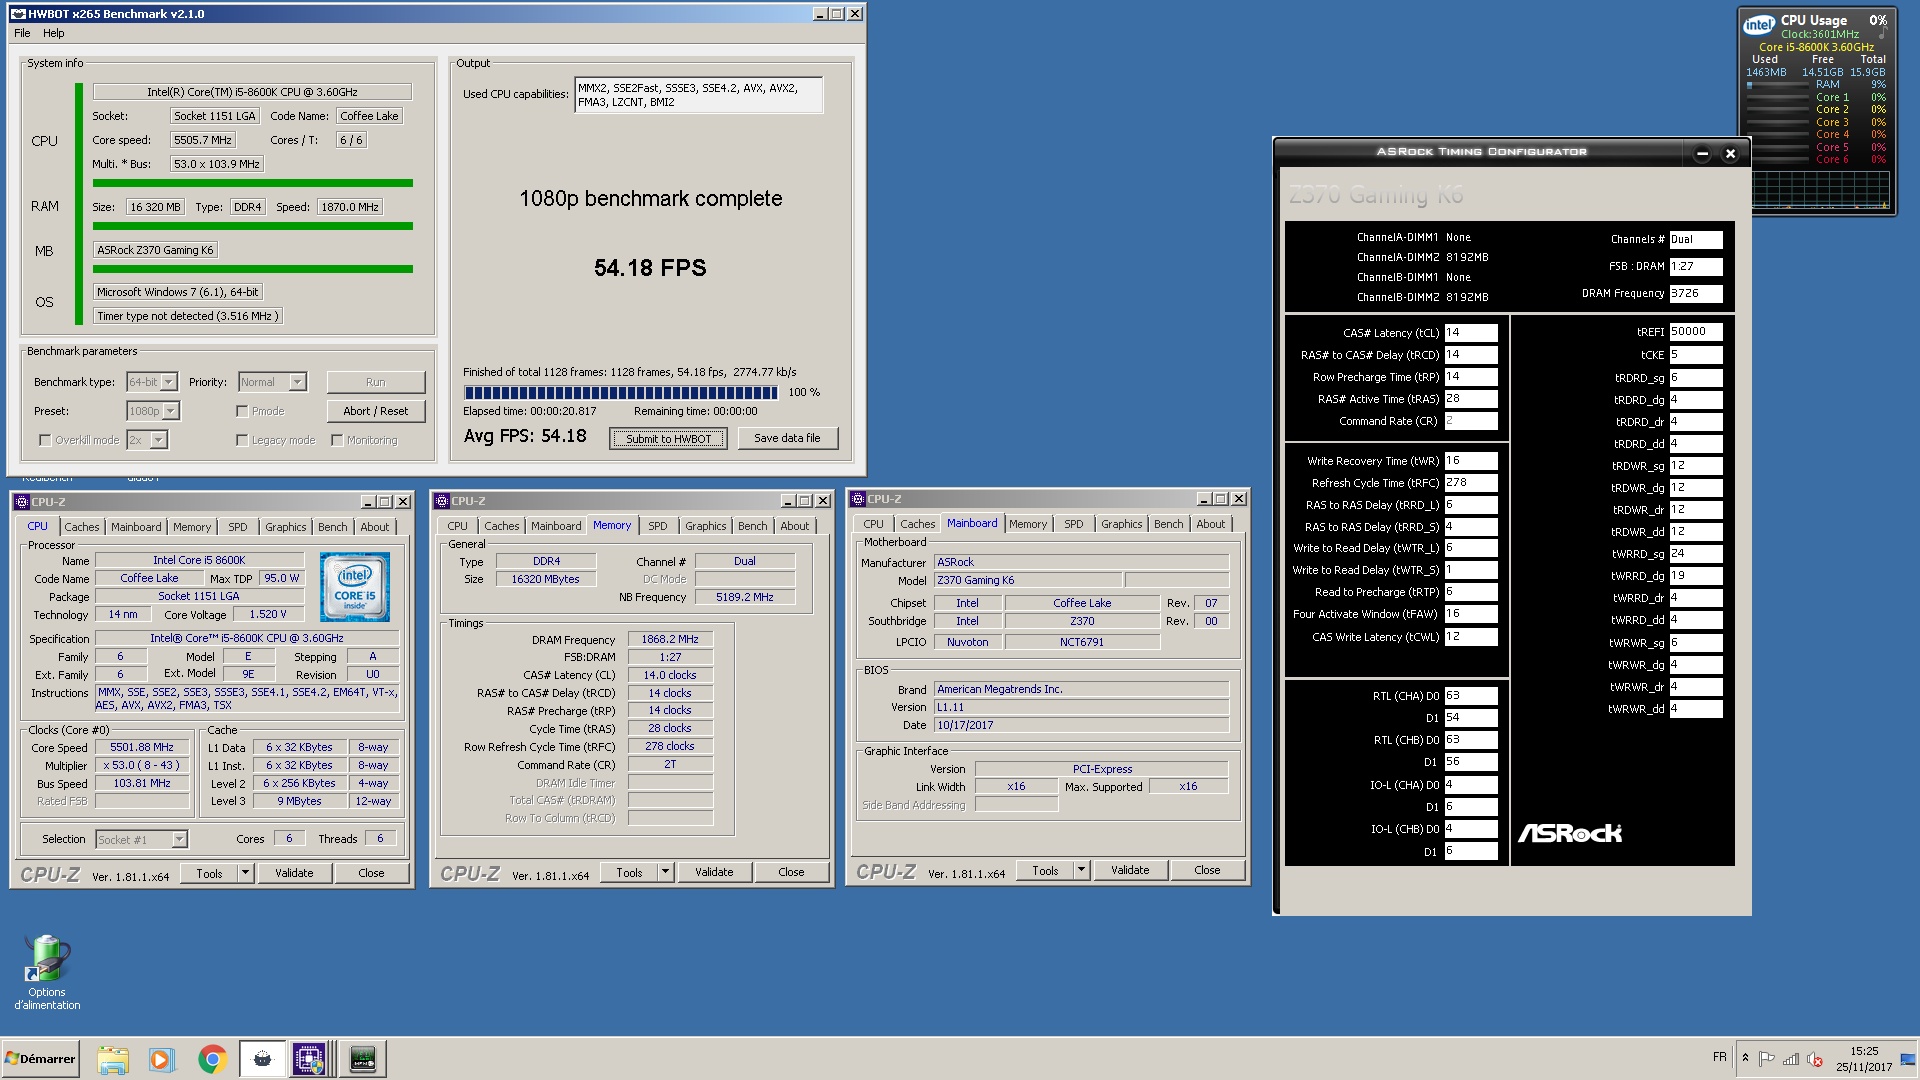Open About tab in CPU-Z Memory window
The height and width of the screenshot is (1080, 1920).
click(795, 526)
